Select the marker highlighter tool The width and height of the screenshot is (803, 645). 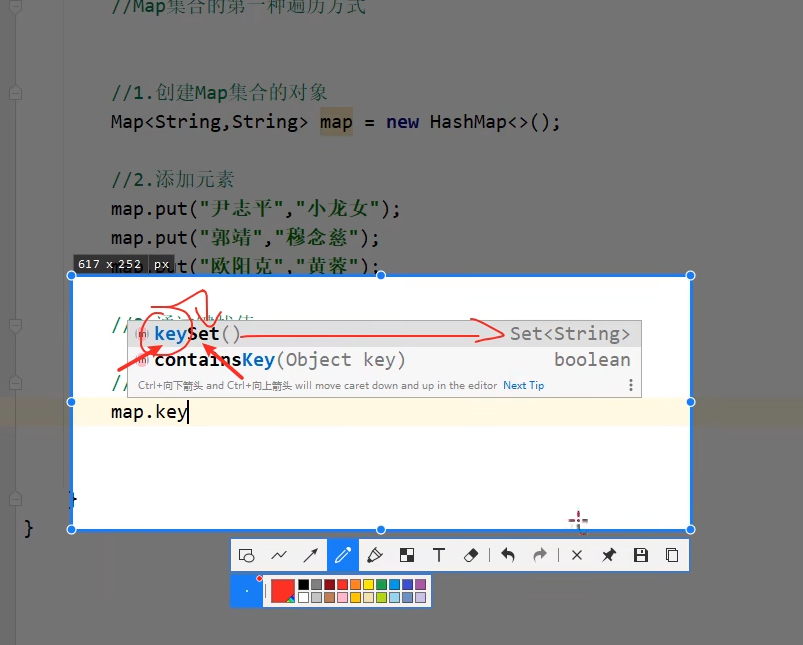click(375, 555)
